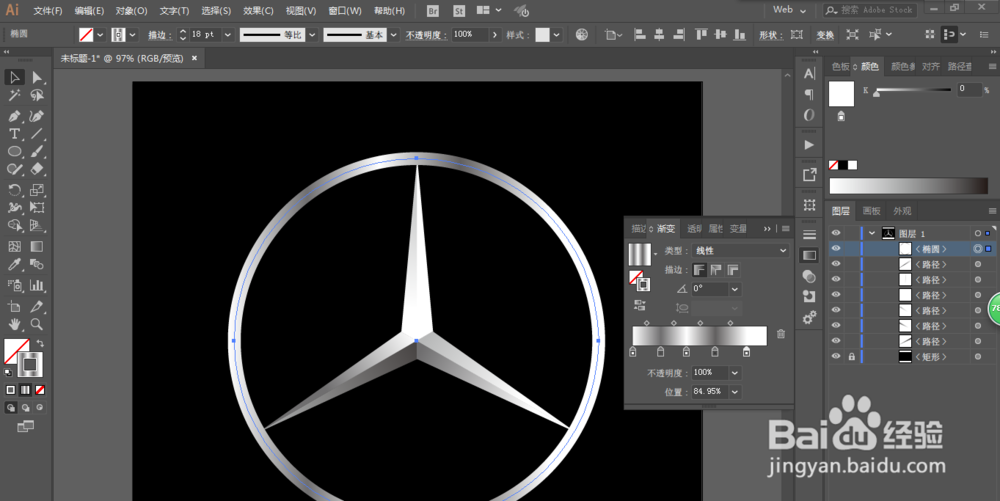Select the Rotate tool
Image resolution: width=1000 pixels, height=501 pixels.
[14, 190]
